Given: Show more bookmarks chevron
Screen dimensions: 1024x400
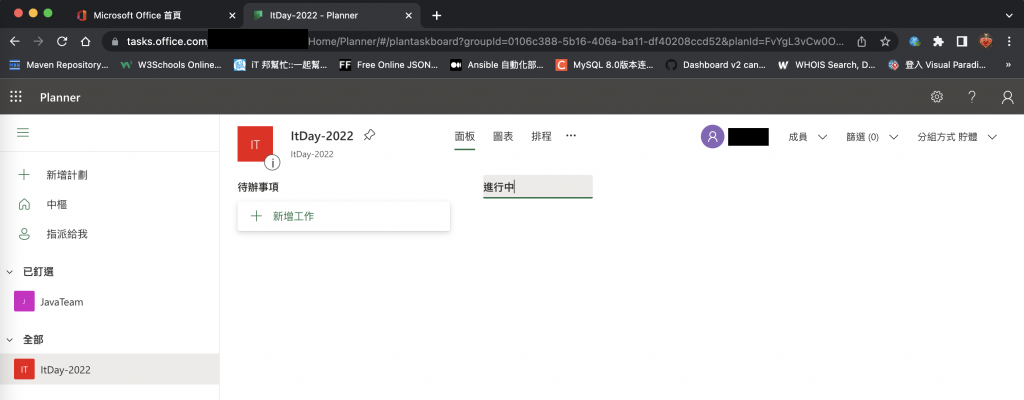Looking at the screenshot, I should point(1008,65).
